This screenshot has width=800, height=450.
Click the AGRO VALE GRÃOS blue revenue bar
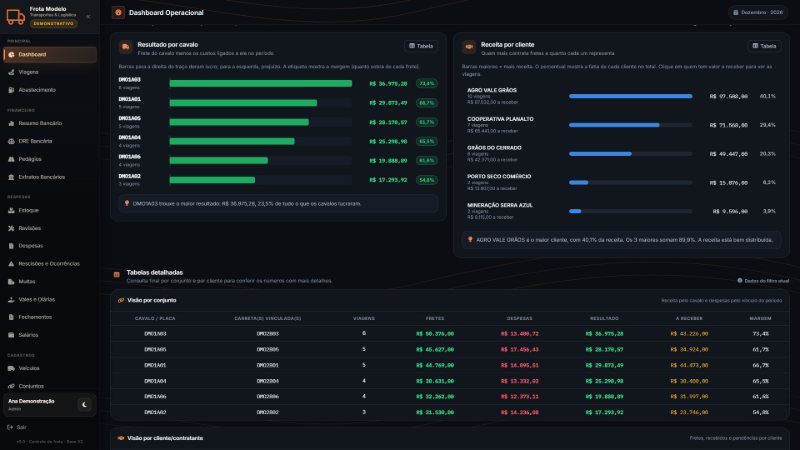[x=631, y=96]
